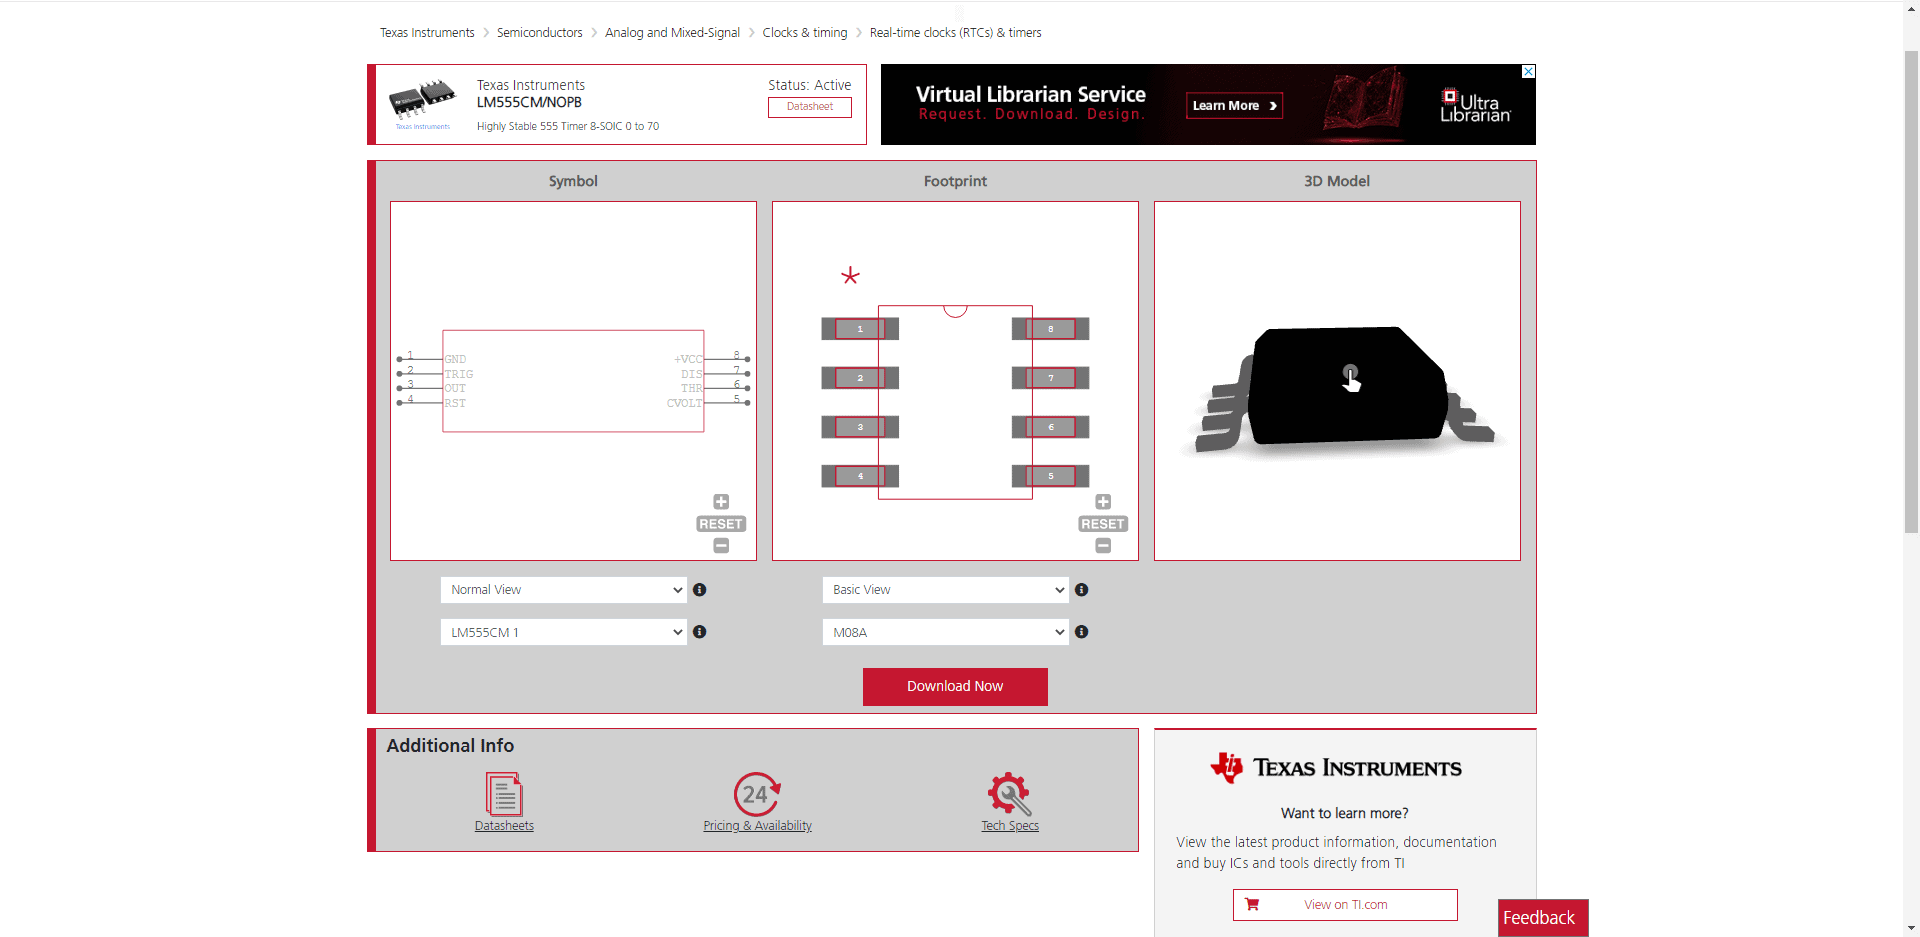Click footprint pad 5
This screenshot has width=1920, height=937.
pyautogui.click(x=1050, y=476)
